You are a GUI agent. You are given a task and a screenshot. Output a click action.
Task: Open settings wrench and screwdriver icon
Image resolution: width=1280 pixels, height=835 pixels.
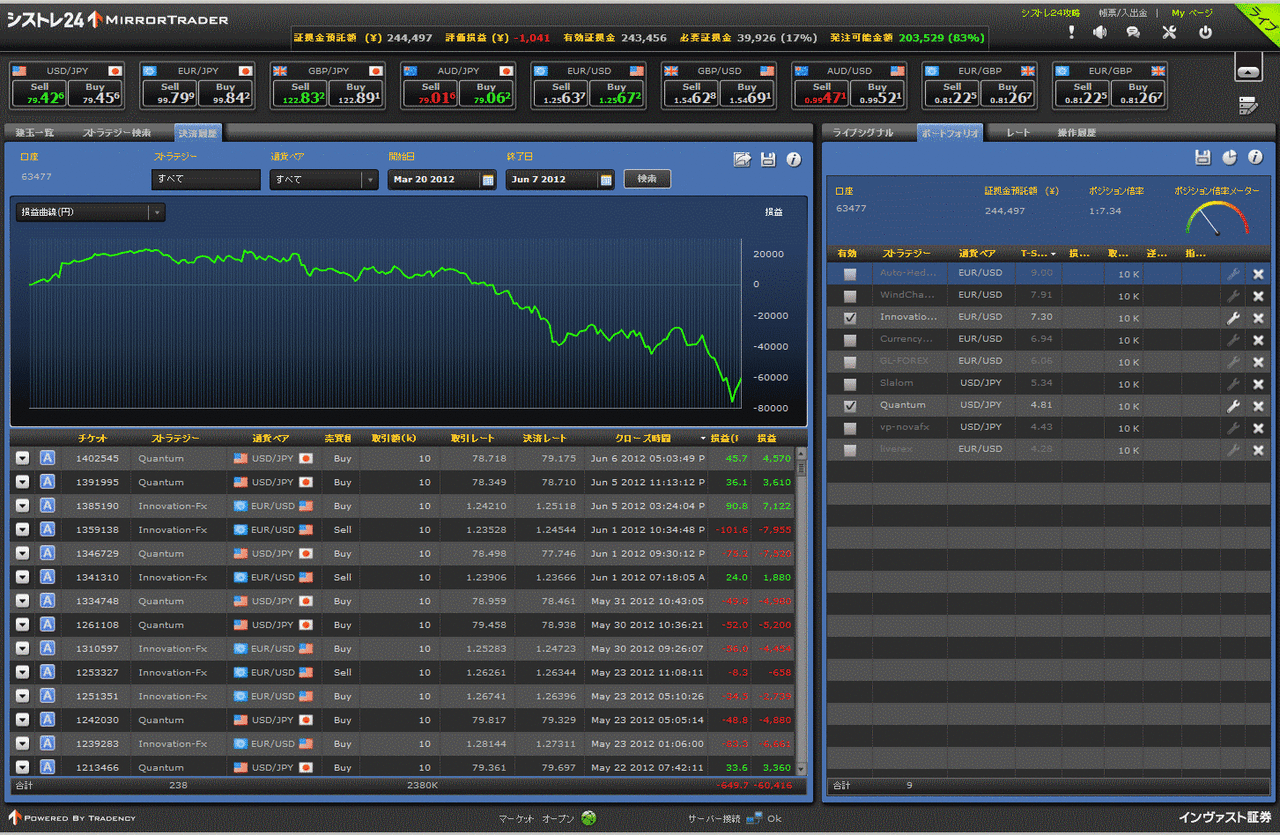(1169, 32)
